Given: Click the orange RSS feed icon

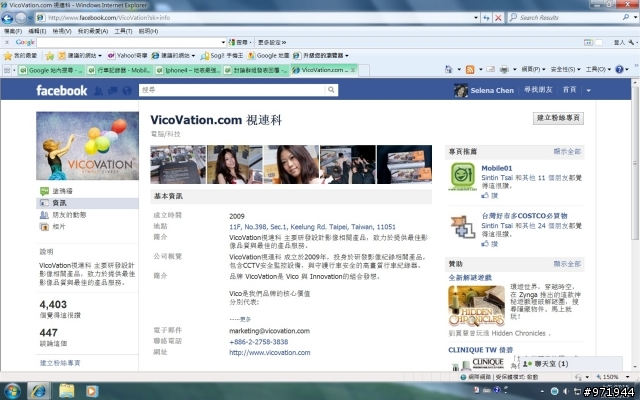Looking at the screenshot, I should pos(470,69).
